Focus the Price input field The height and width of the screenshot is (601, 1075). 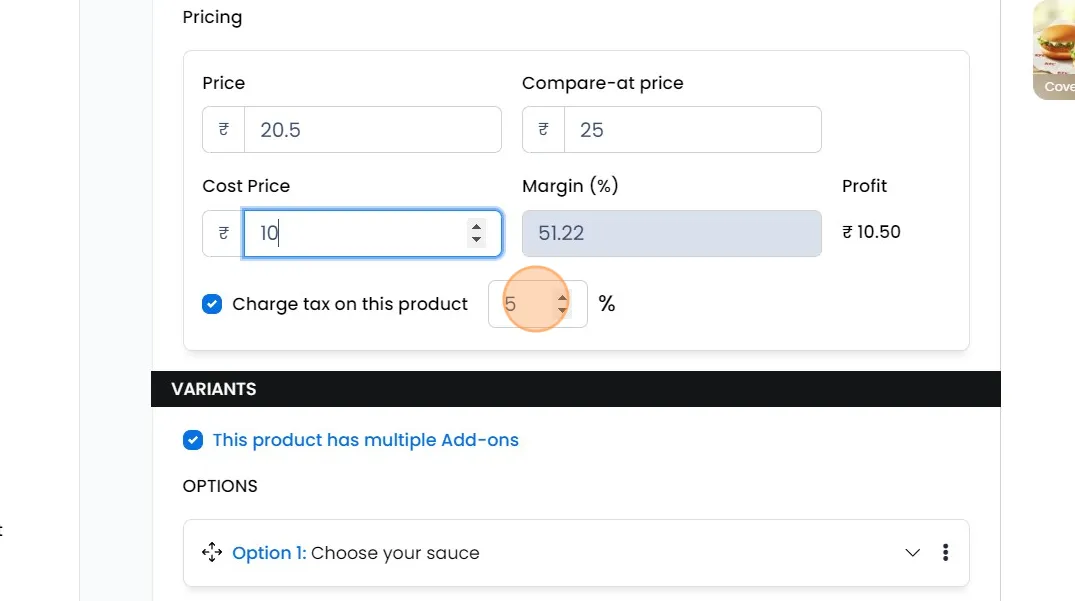pyautogui.click(x=372, y=130)
